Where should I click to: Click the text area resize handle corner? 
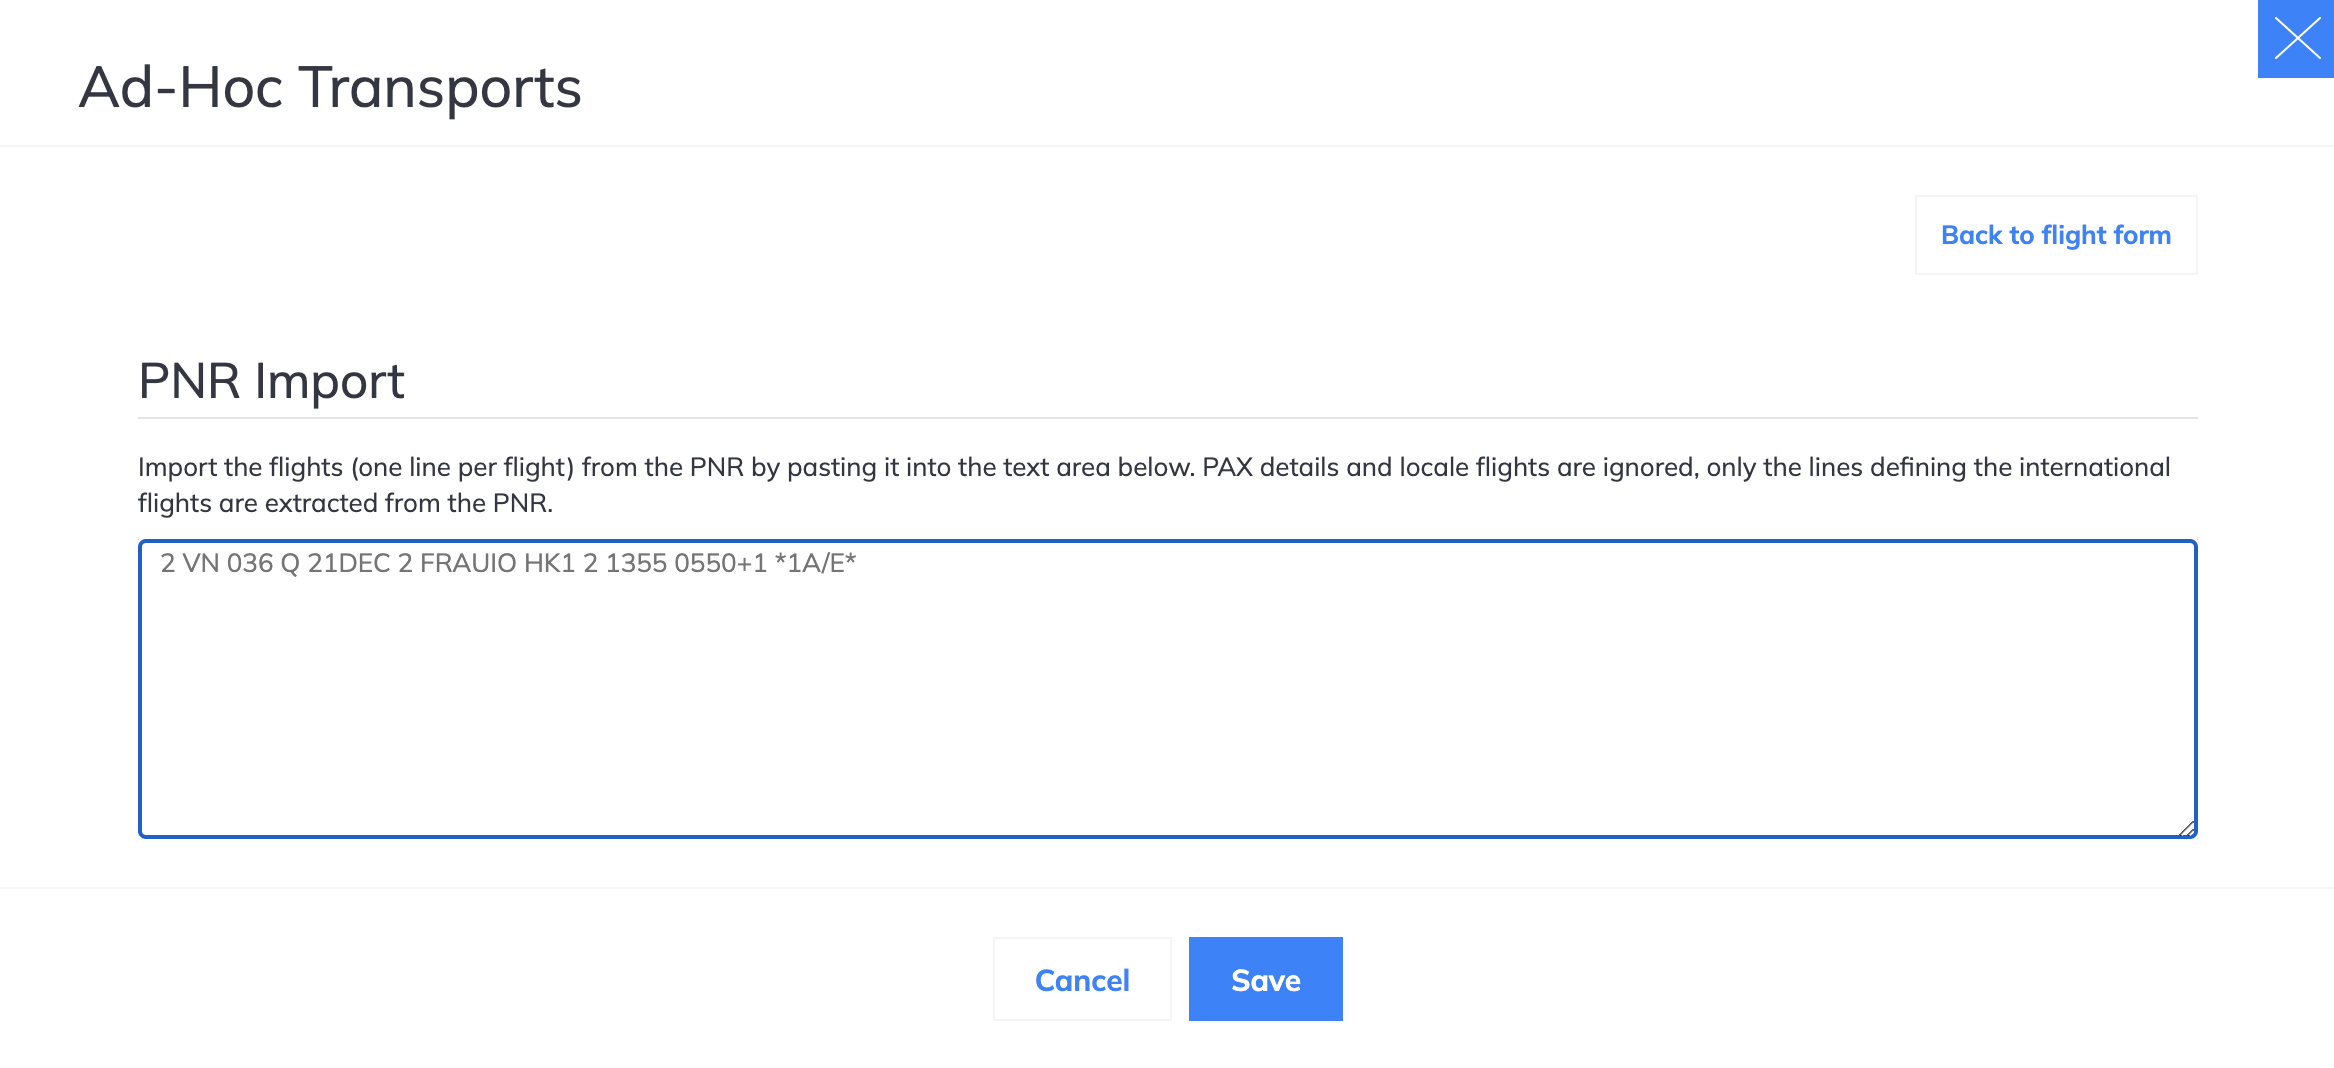coord(2186,828)
